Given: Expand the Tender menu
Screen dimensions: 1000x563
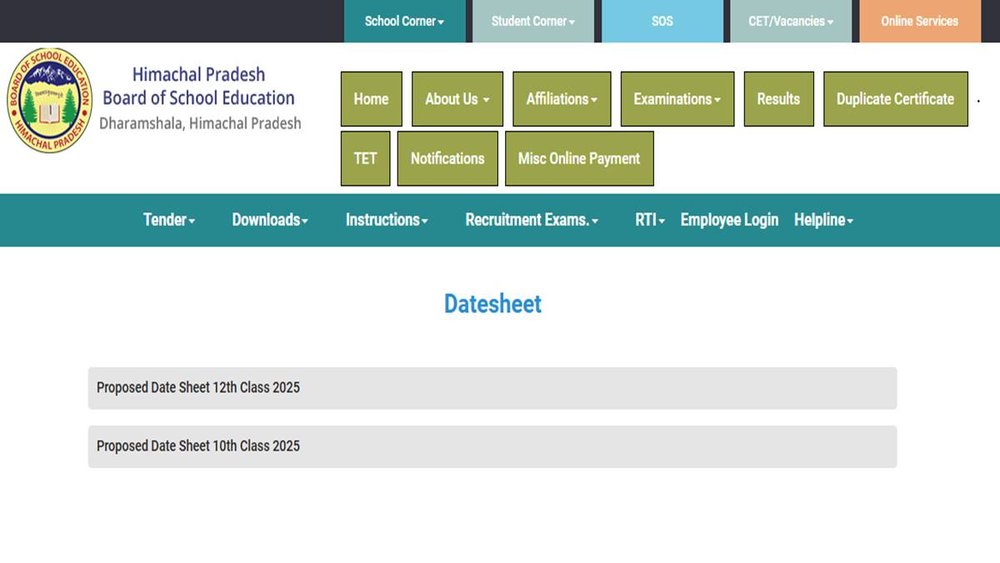Looking at the screenshot, I should tap(169, 220).
